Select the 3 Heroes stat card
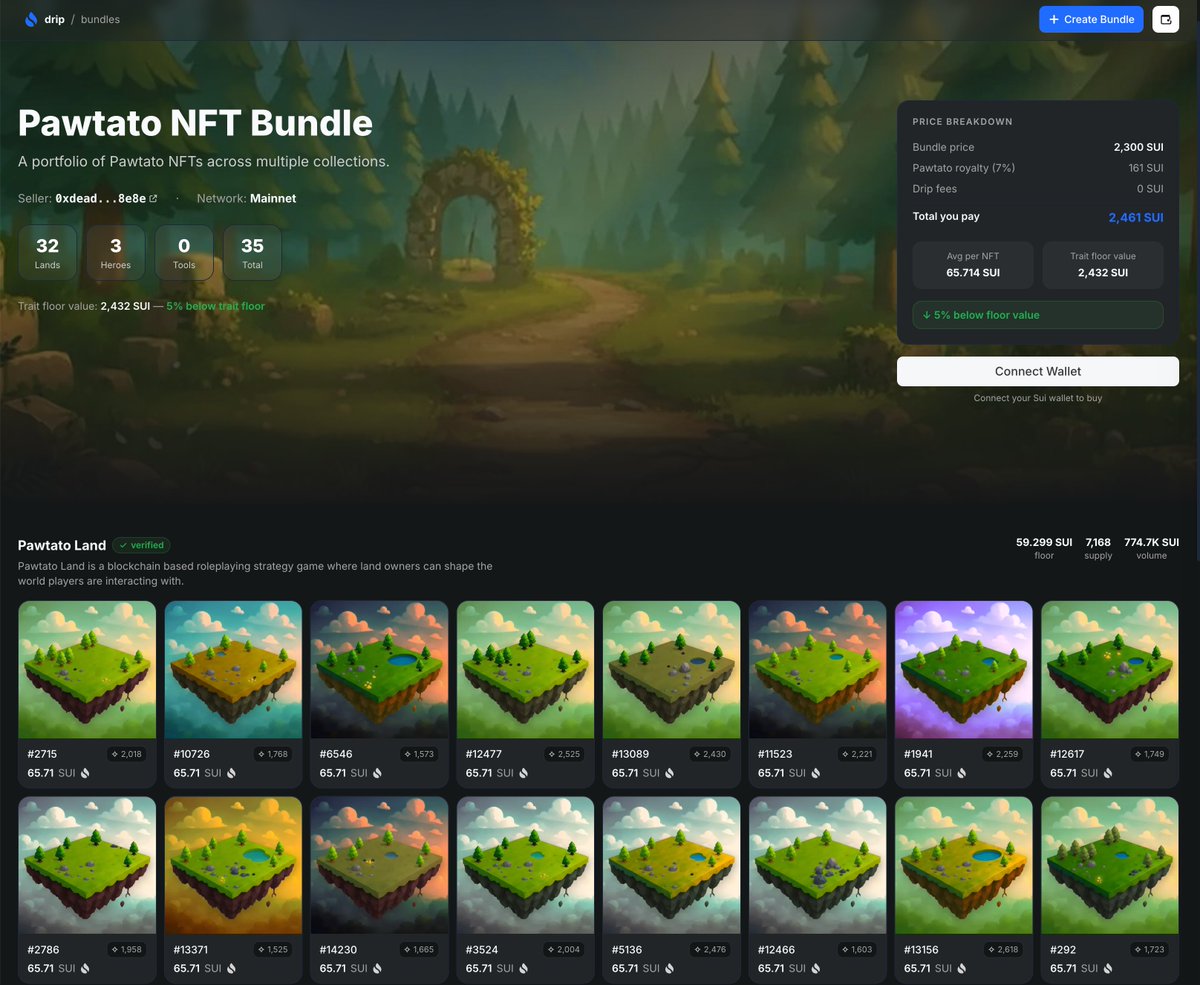 click(x=116, y=253)
